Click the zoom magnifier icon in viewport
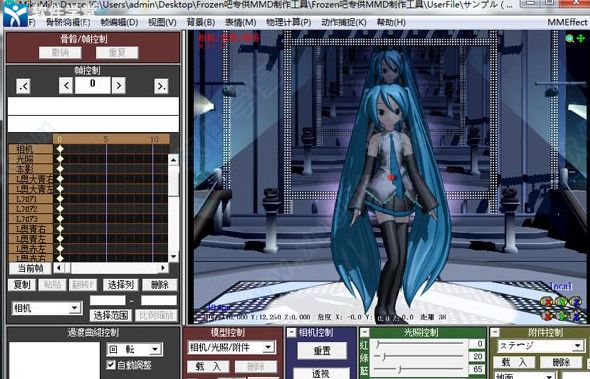The width and height of the screenshot is (590, 379). (x=569, y=38)
